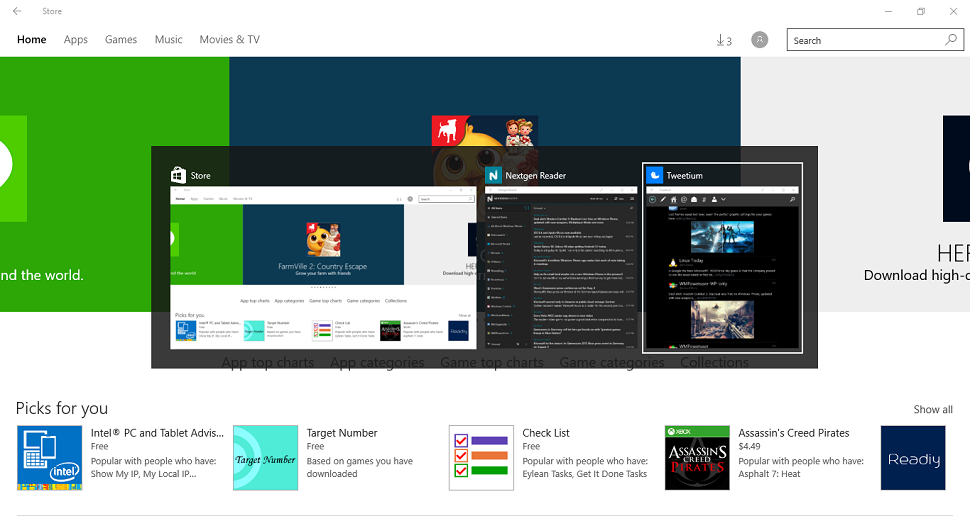
Task: Open the user account avatar
Action: pos(760,40)
